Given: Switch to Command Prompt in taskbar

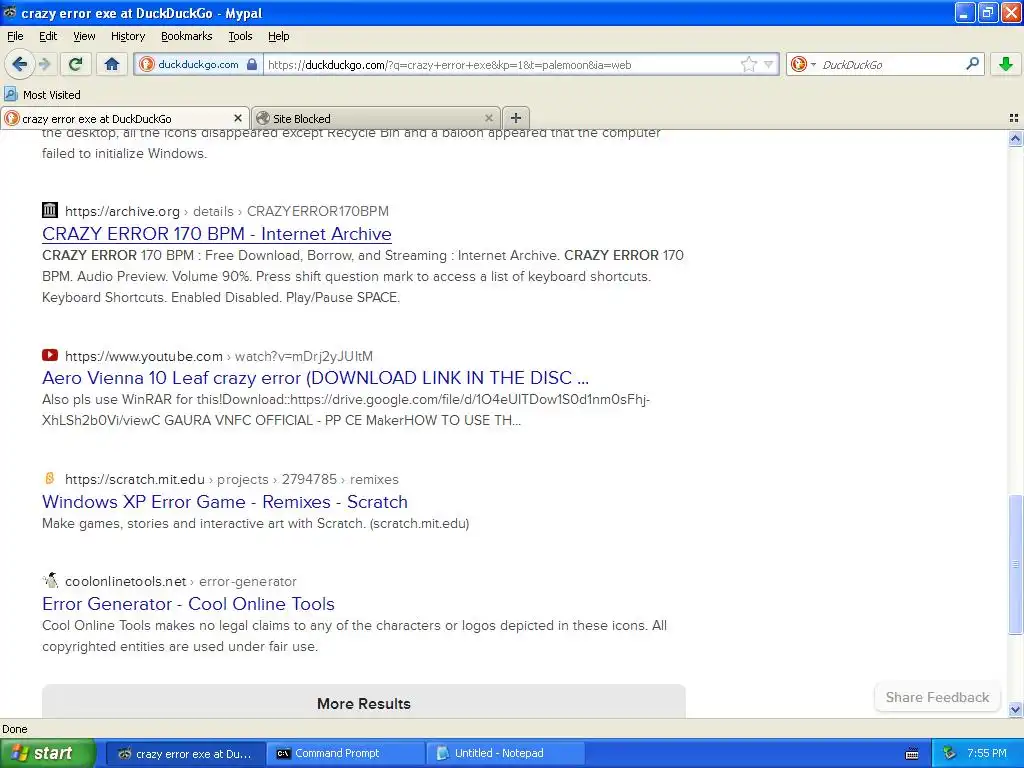Looking at the screenshot, I should pos(346,753).
